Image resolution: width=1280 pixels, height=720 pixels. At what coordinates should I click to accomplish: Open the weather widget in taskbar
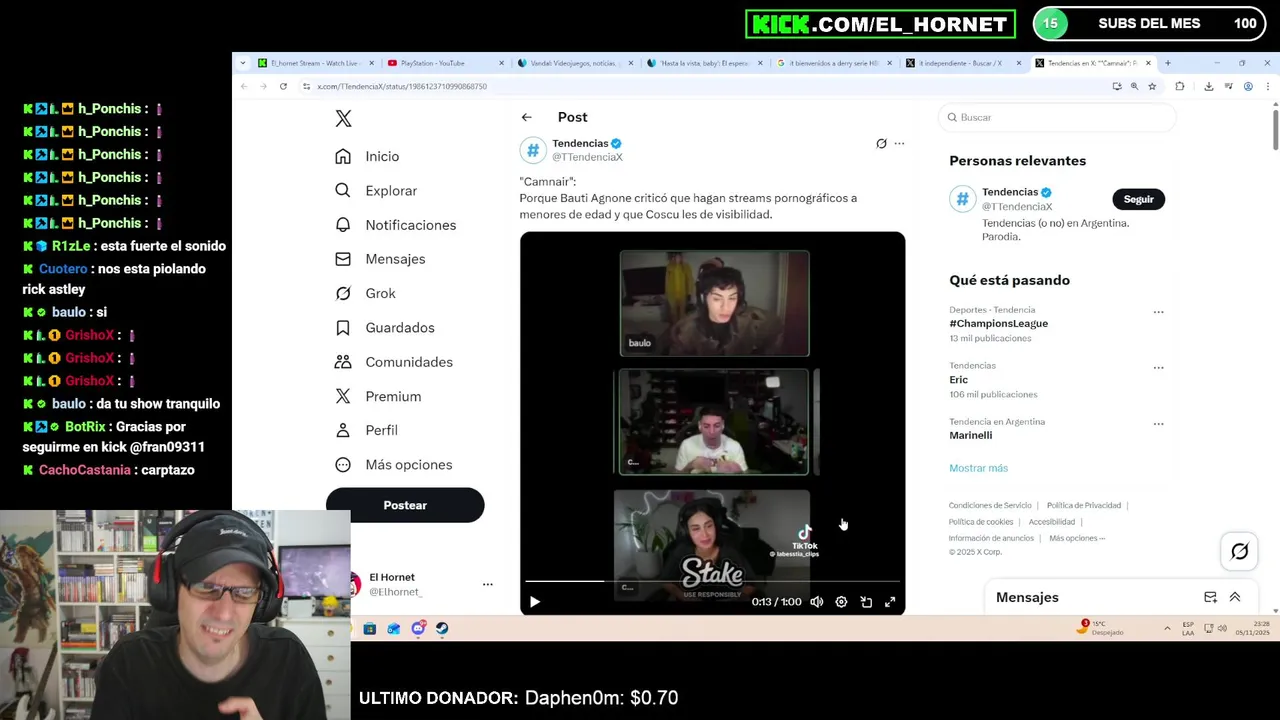(x=1102, y=628)
